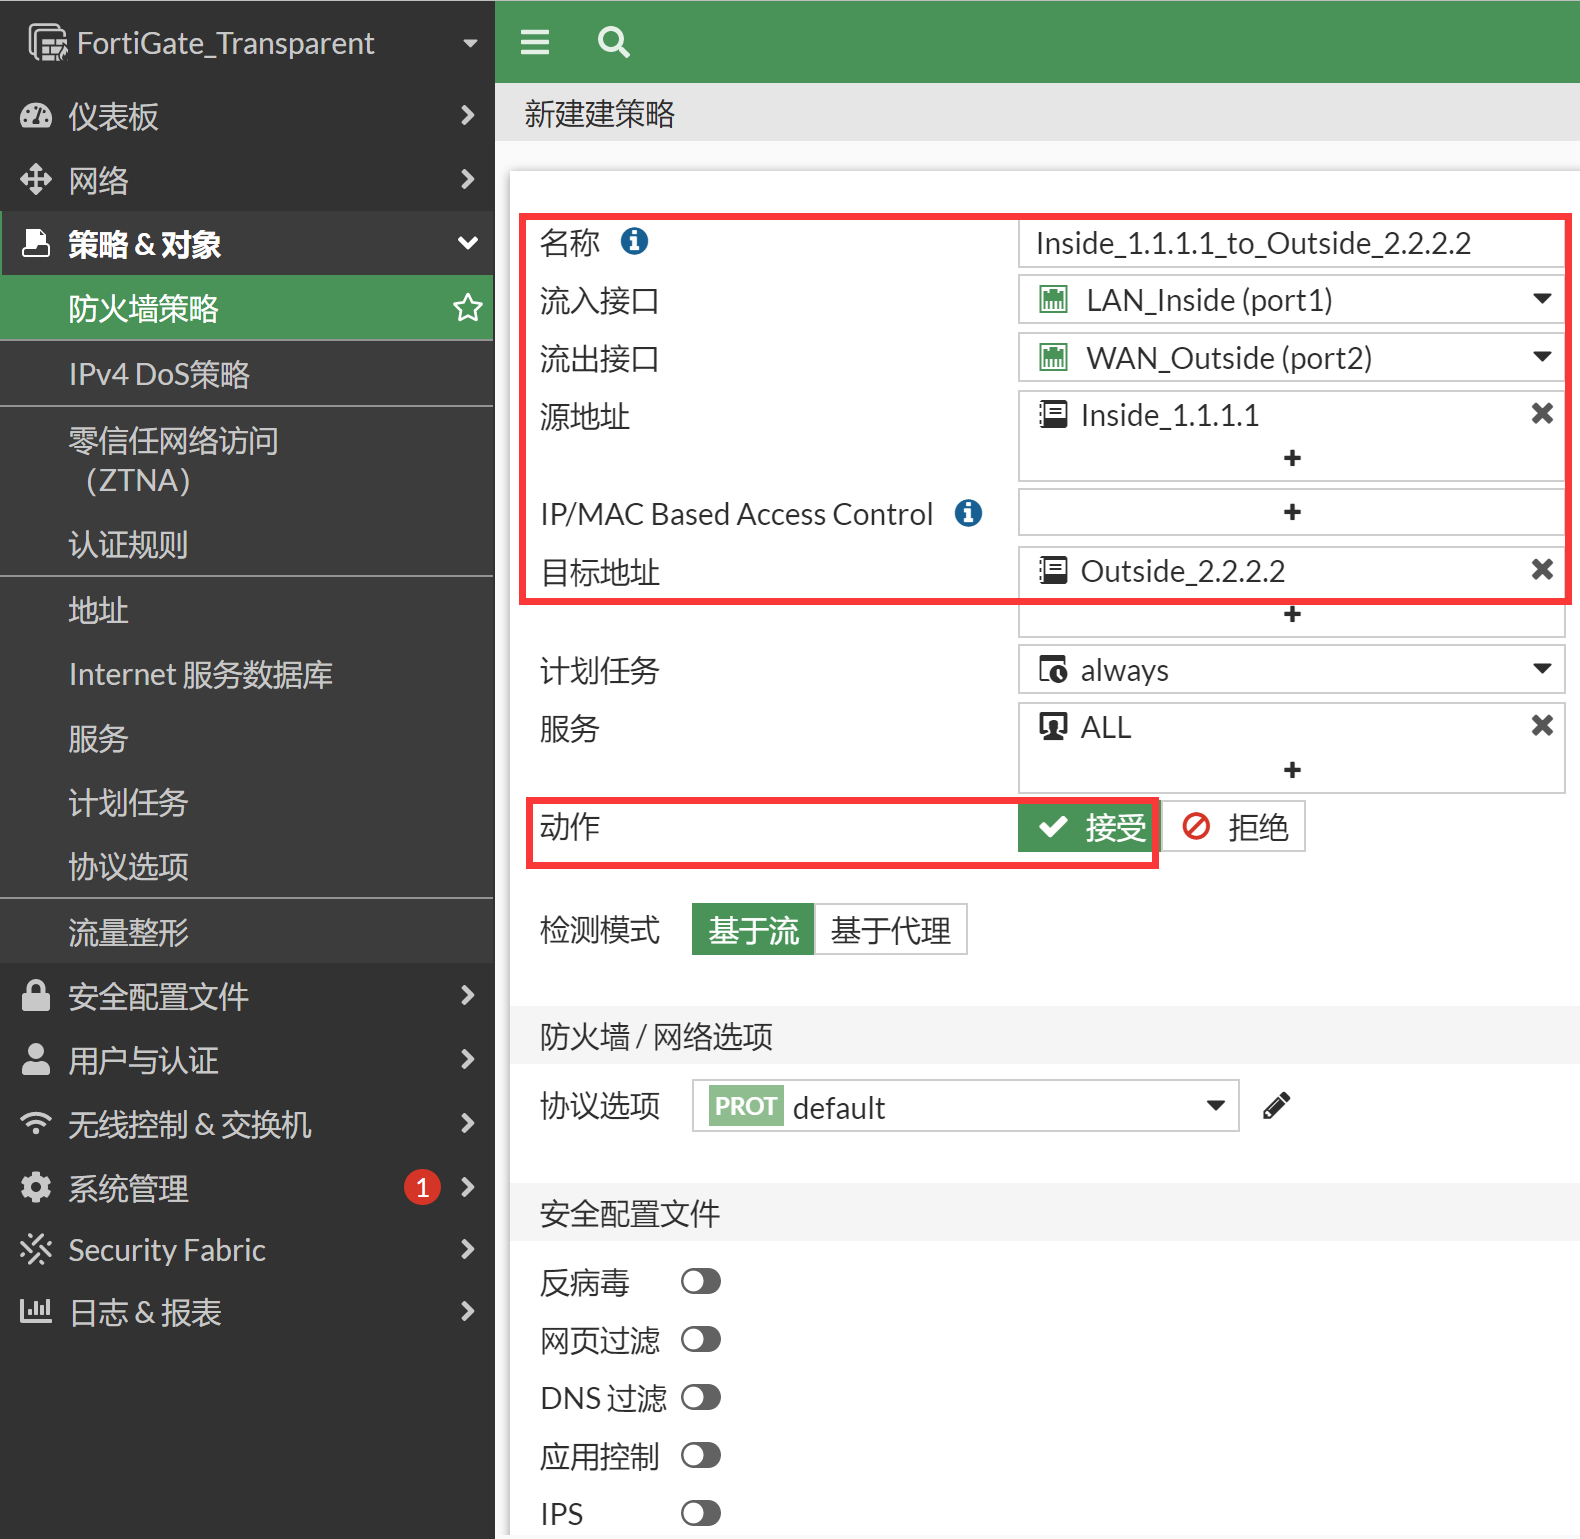The height and width of the screenshot is (1539, 1580).
Task: Open the 地址 menu item in sidebar
Action: click(x=98, y=610)
